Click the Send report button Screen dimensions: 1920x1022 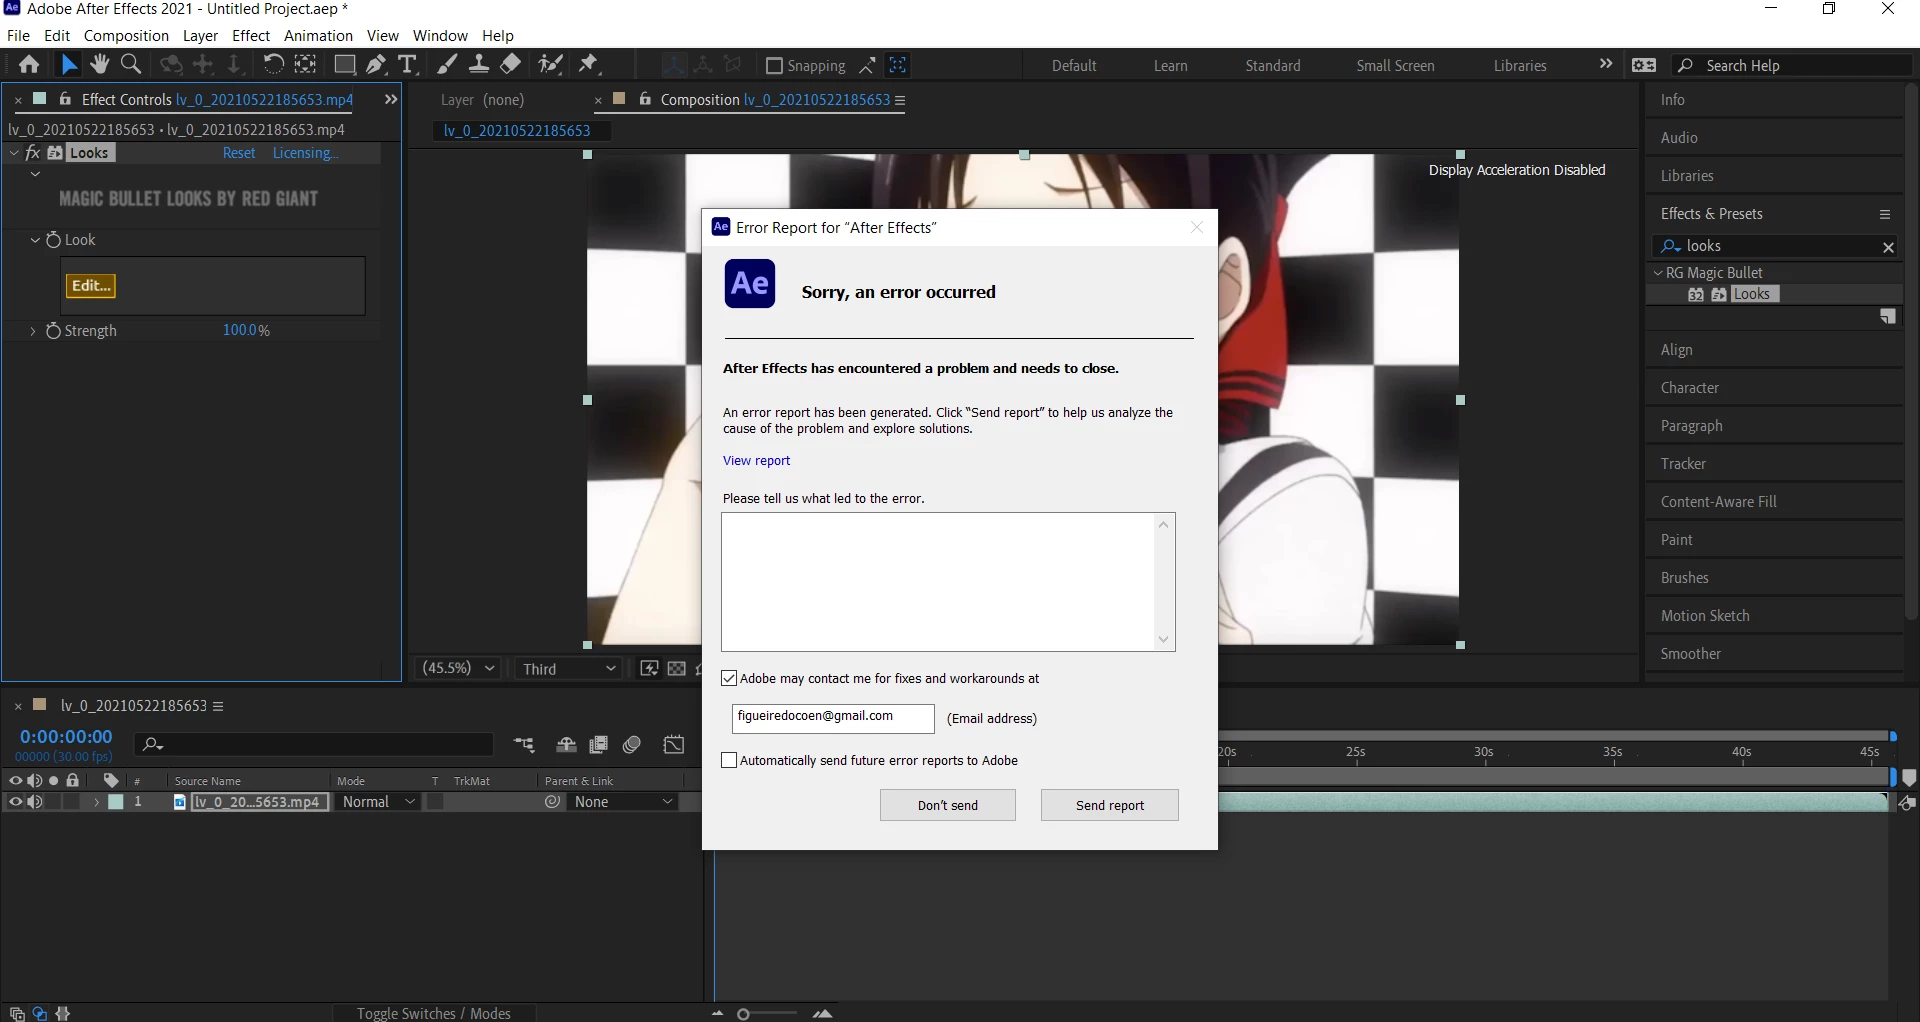coord(1110,805)
